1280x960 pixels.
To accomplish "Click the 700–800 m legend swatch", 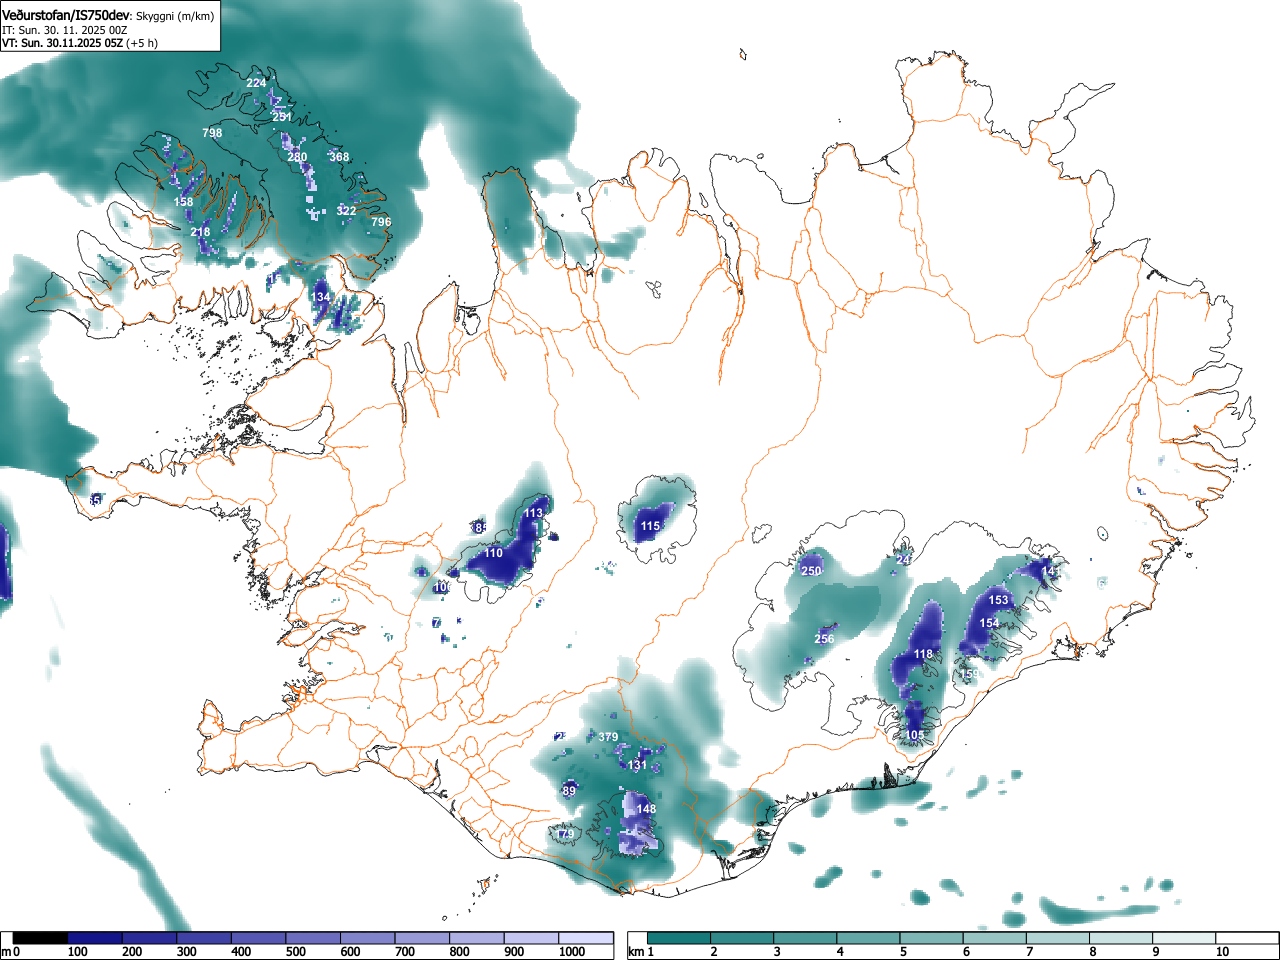I will tap(422, 938).
